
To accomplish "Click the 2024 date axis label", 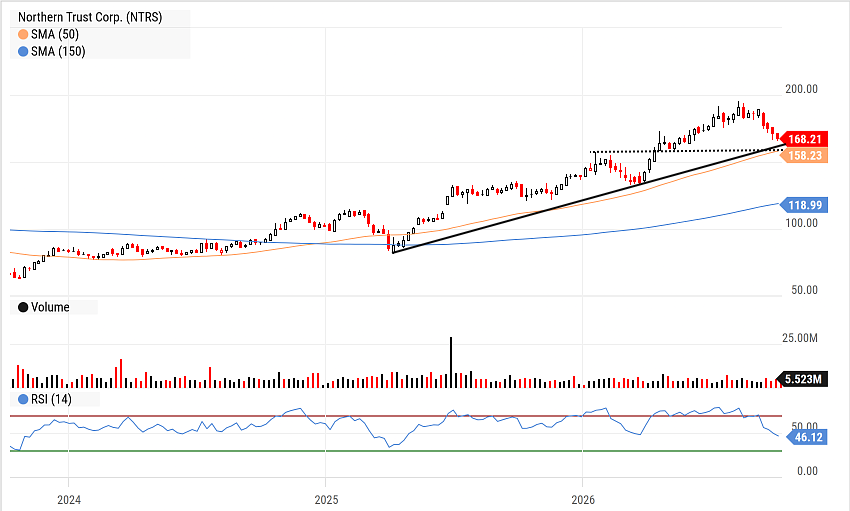I will click(69, 500).
